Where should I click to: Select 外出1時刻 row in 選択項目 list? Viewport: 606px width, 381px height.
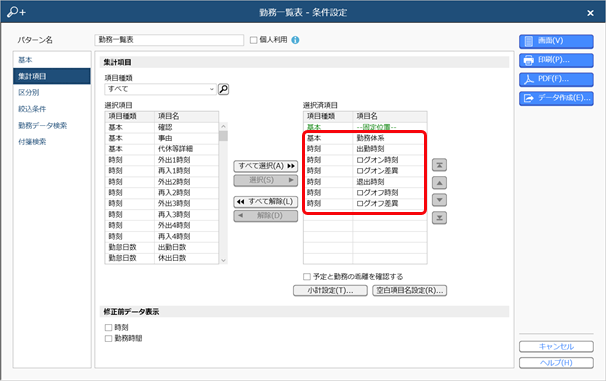[x=162, y=160]
